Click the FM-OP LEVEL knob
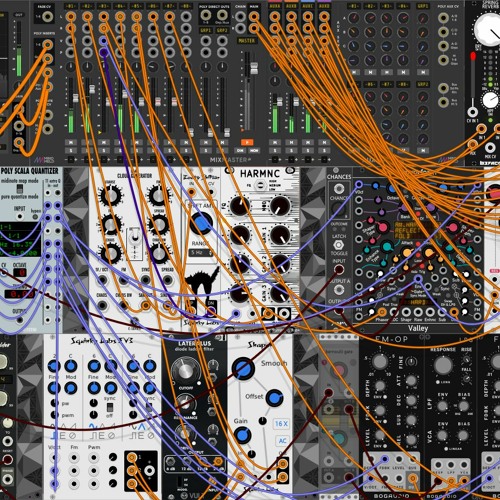 [x=380, y=435]
